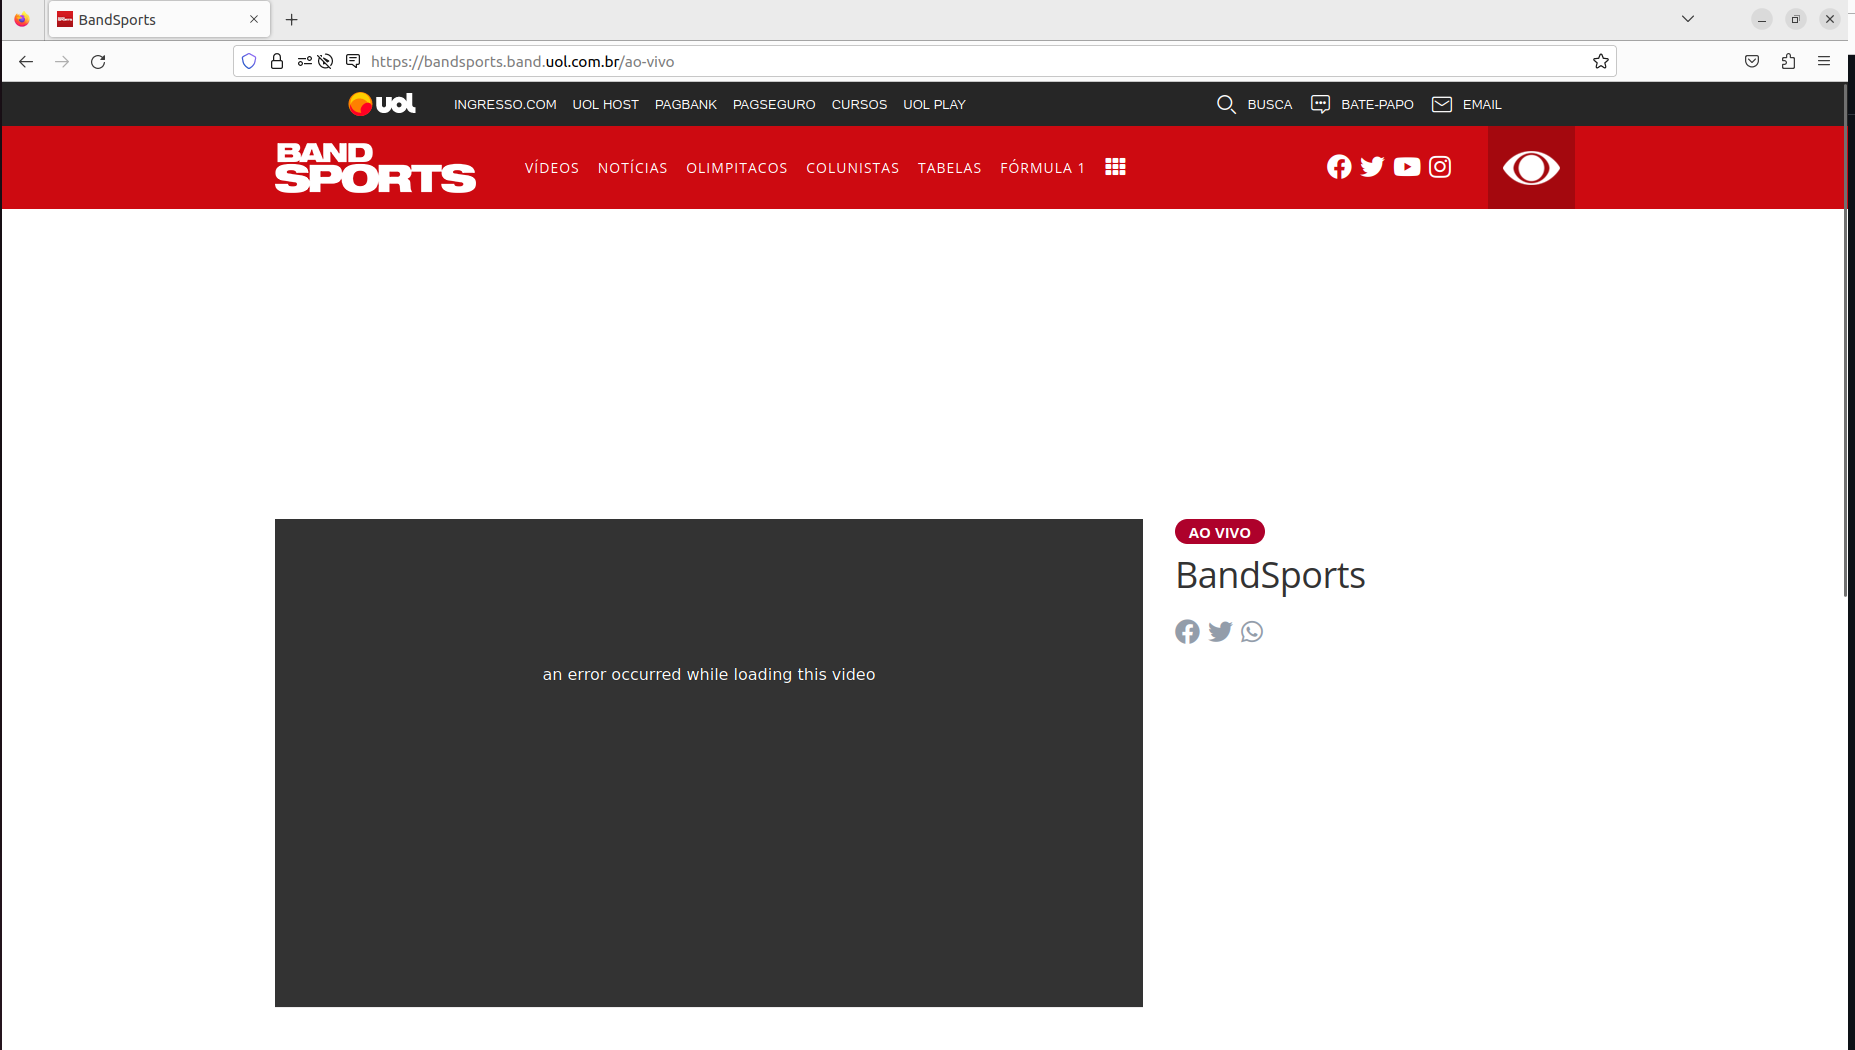The image size is (1855, 1050).
Task: Open BandSports Facebook page from red navbar
Action: point(1339,167)
